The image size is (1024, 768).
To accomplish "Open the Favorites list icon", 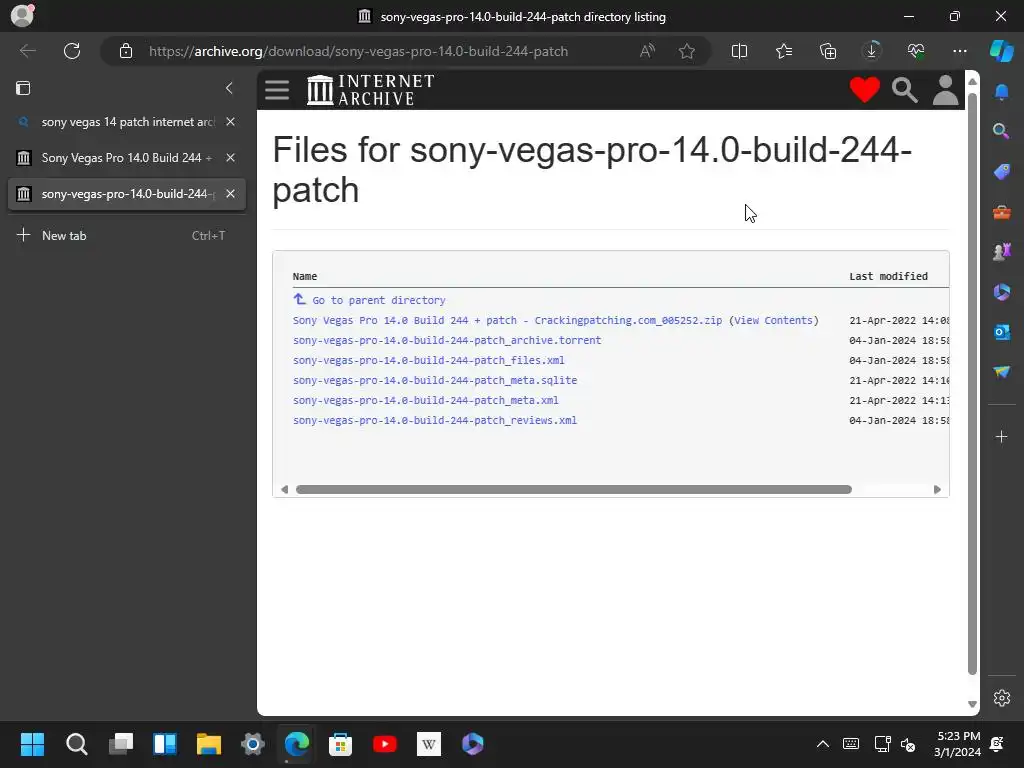I will click(784, 51).
